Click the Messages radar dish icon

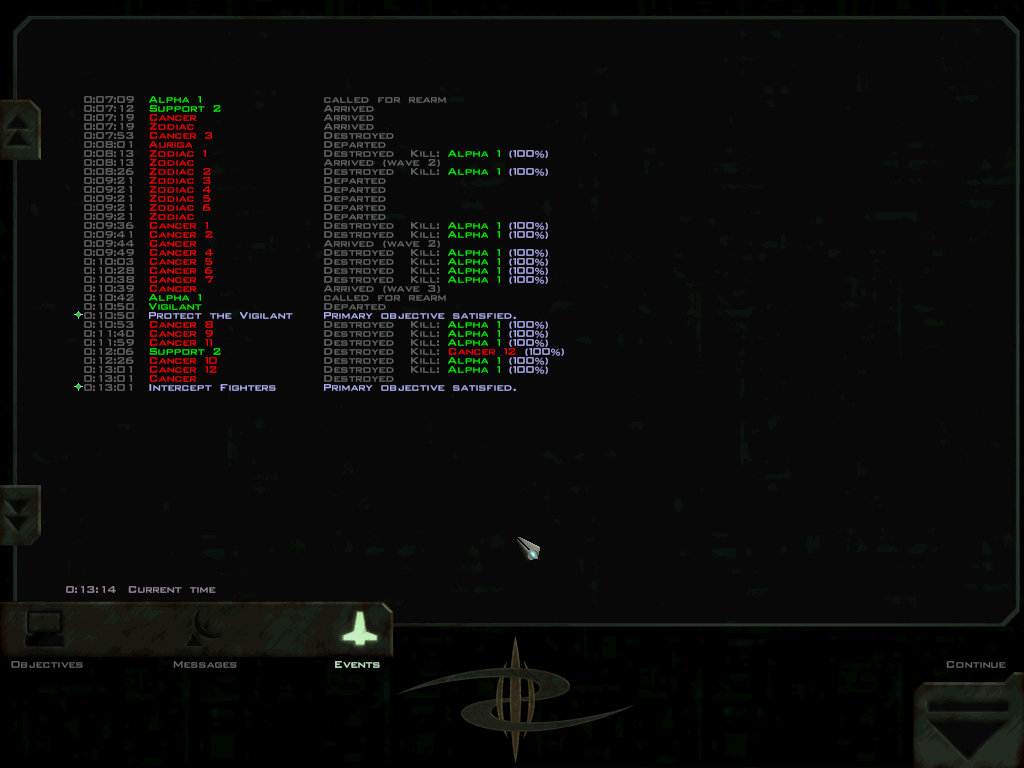pyautogui.click(x=204, y=628)
